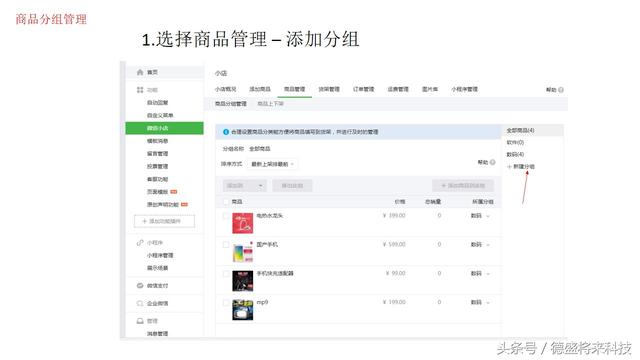Viewport: 640px width, 360px height.
Task: Open 留言管理 in the sidebar
Action: click(x=158, y=153)
